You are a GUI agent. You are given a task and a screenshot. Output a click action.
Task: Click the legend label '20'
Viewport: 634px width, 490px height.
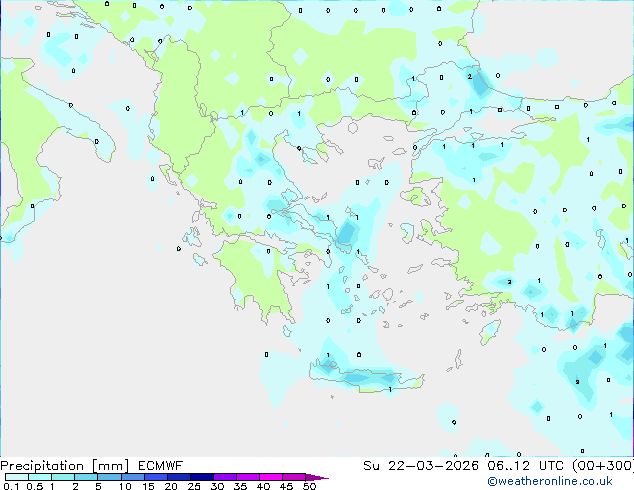click(171, 486)
